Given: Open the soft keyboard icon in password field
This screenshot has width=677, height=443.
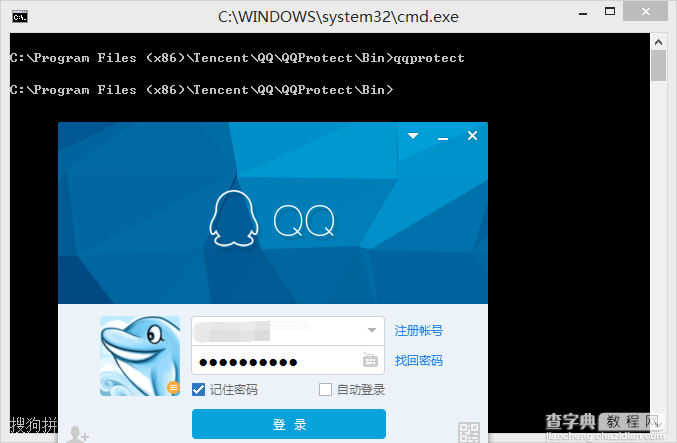Looking at the screenshot, I should [370, 360].
